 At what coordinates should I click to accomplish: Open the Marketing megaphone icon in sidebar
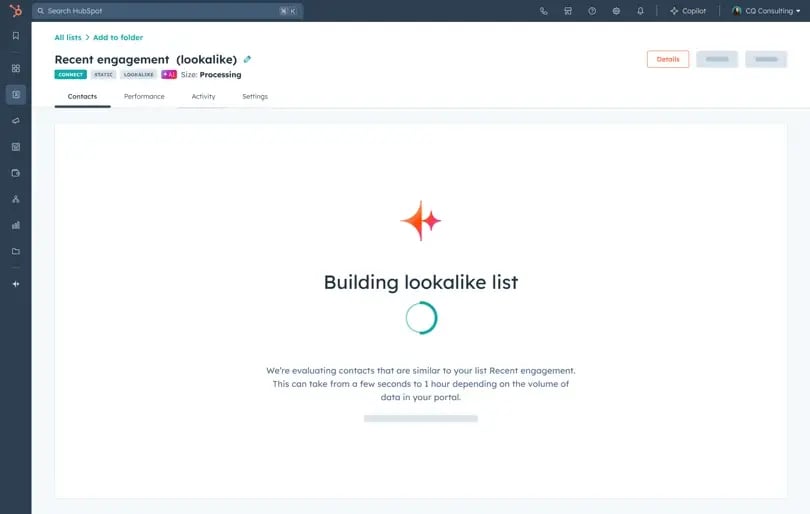tap(15, 121)
